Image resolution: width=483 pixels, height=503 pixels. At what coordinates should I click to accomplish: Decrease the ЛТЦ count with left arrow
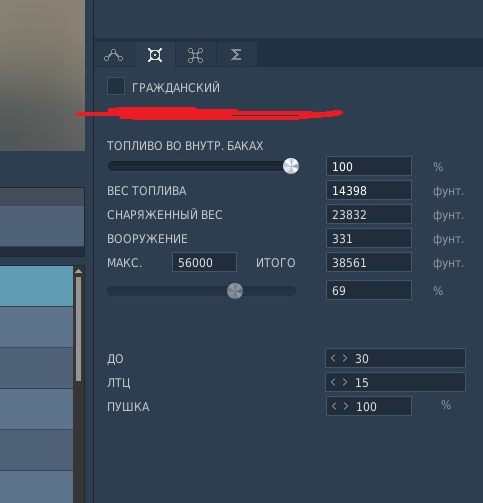pos(333,382)
